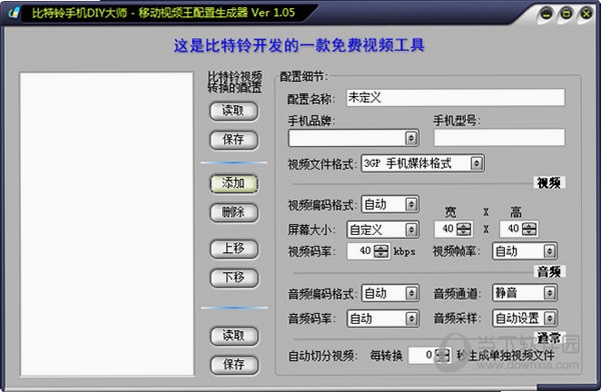Image resolution: width=601 pixels, height=392 pixels.
Task: Minimize the window with title bar button
Action: (x=546, y=14)
